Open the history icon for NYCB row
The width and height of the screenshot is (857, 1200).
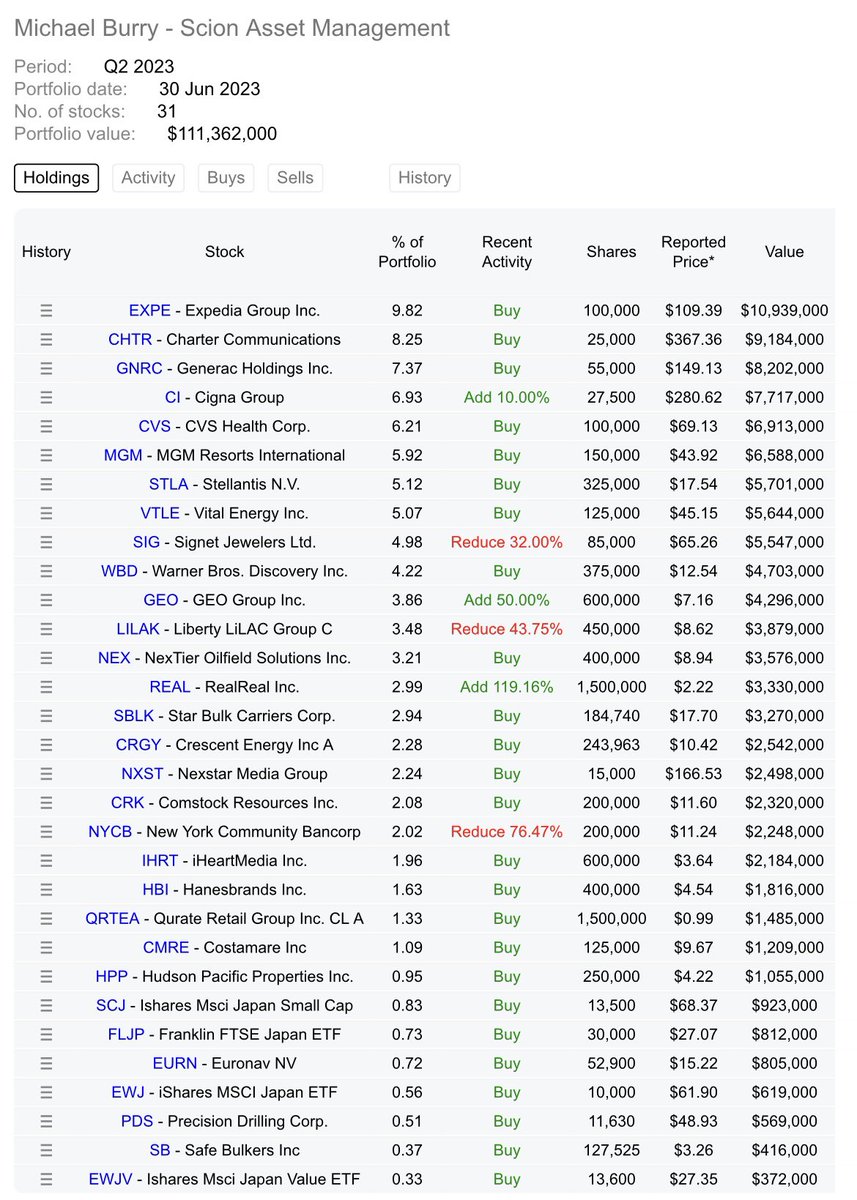(46, 831)
